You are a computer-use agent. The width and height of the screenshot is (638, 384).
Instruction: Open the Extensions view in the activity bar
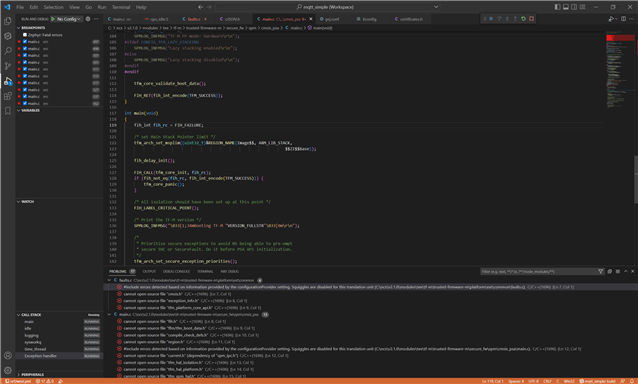(8, 96)
